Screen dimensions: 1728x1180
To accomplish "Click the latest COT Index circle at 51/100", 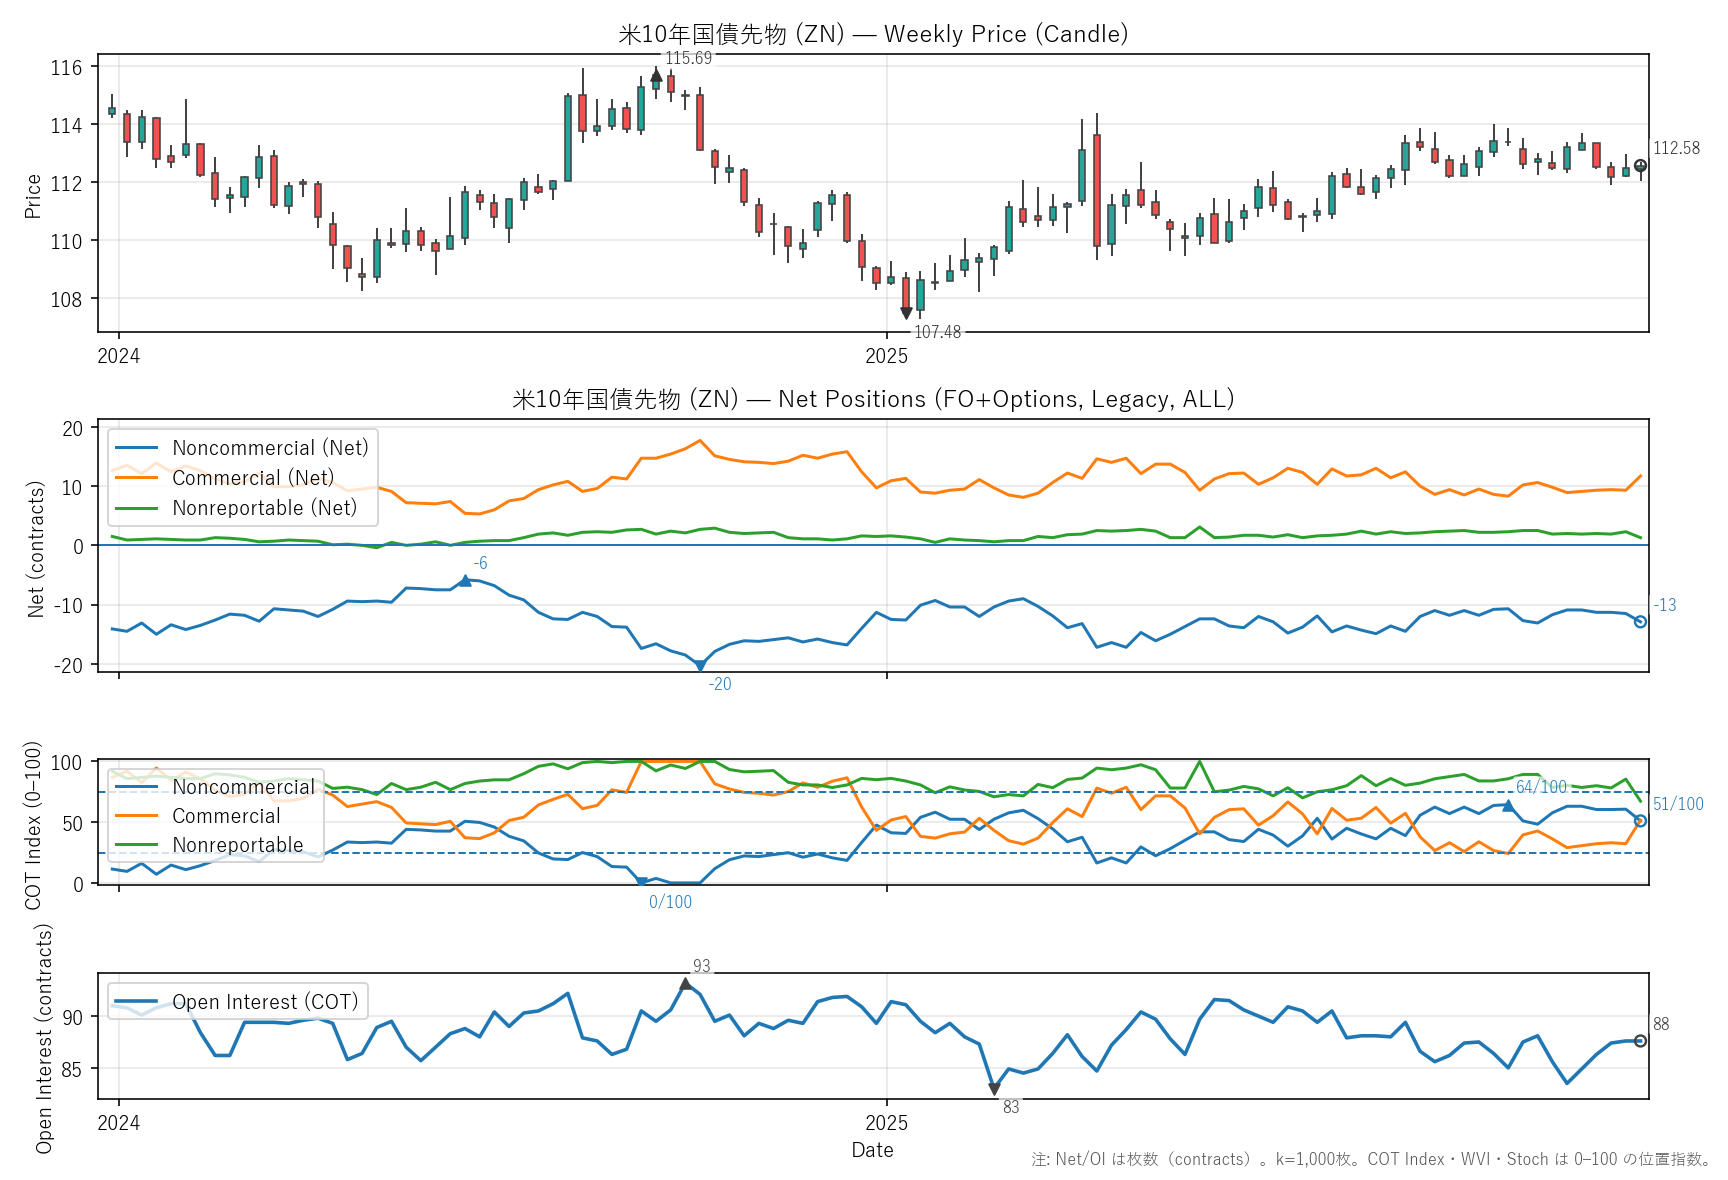I will pos(1640,821).
